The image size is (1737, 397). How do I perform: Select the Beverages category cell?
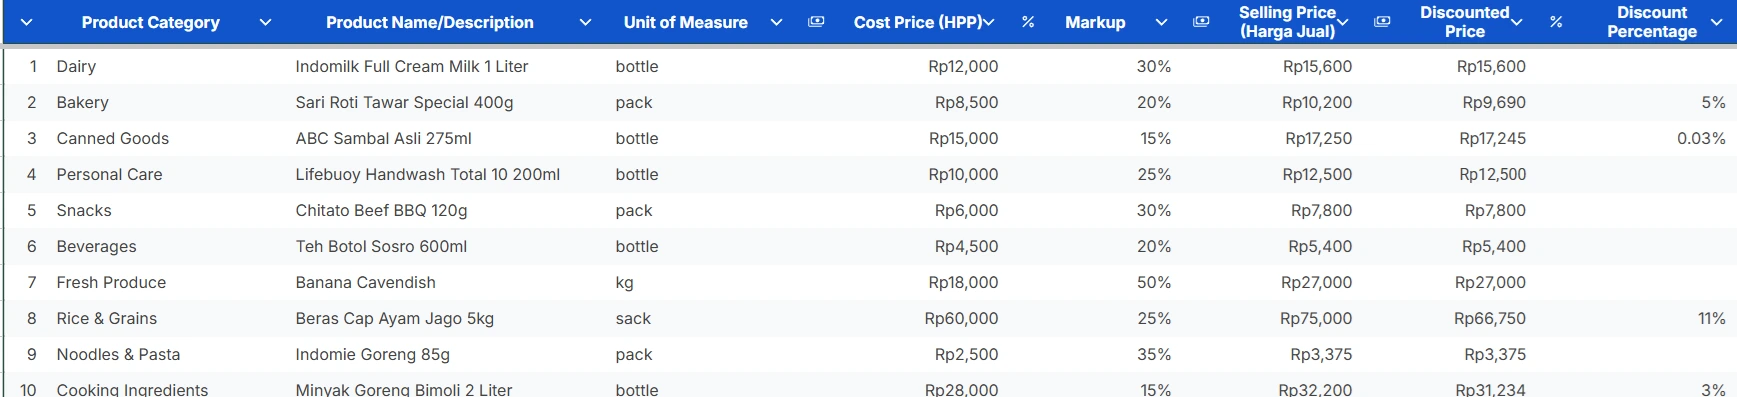tap(96, 247)
